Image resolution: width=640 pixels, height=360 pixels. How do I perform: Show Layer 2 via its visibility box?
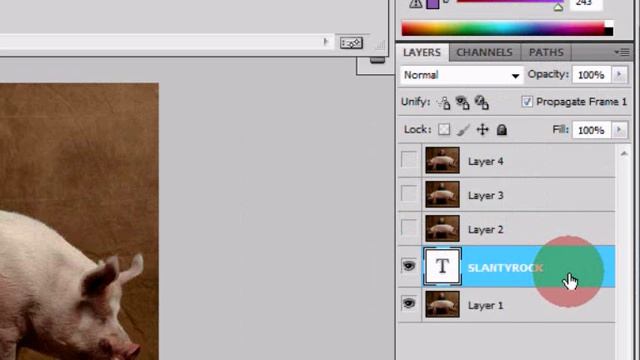click(409, 228)
